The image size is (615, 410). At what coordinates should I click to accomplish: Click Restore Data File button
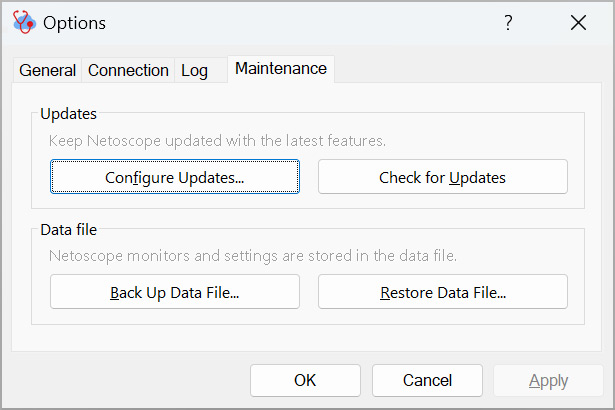pyautogui.click(x=443, y=292)
